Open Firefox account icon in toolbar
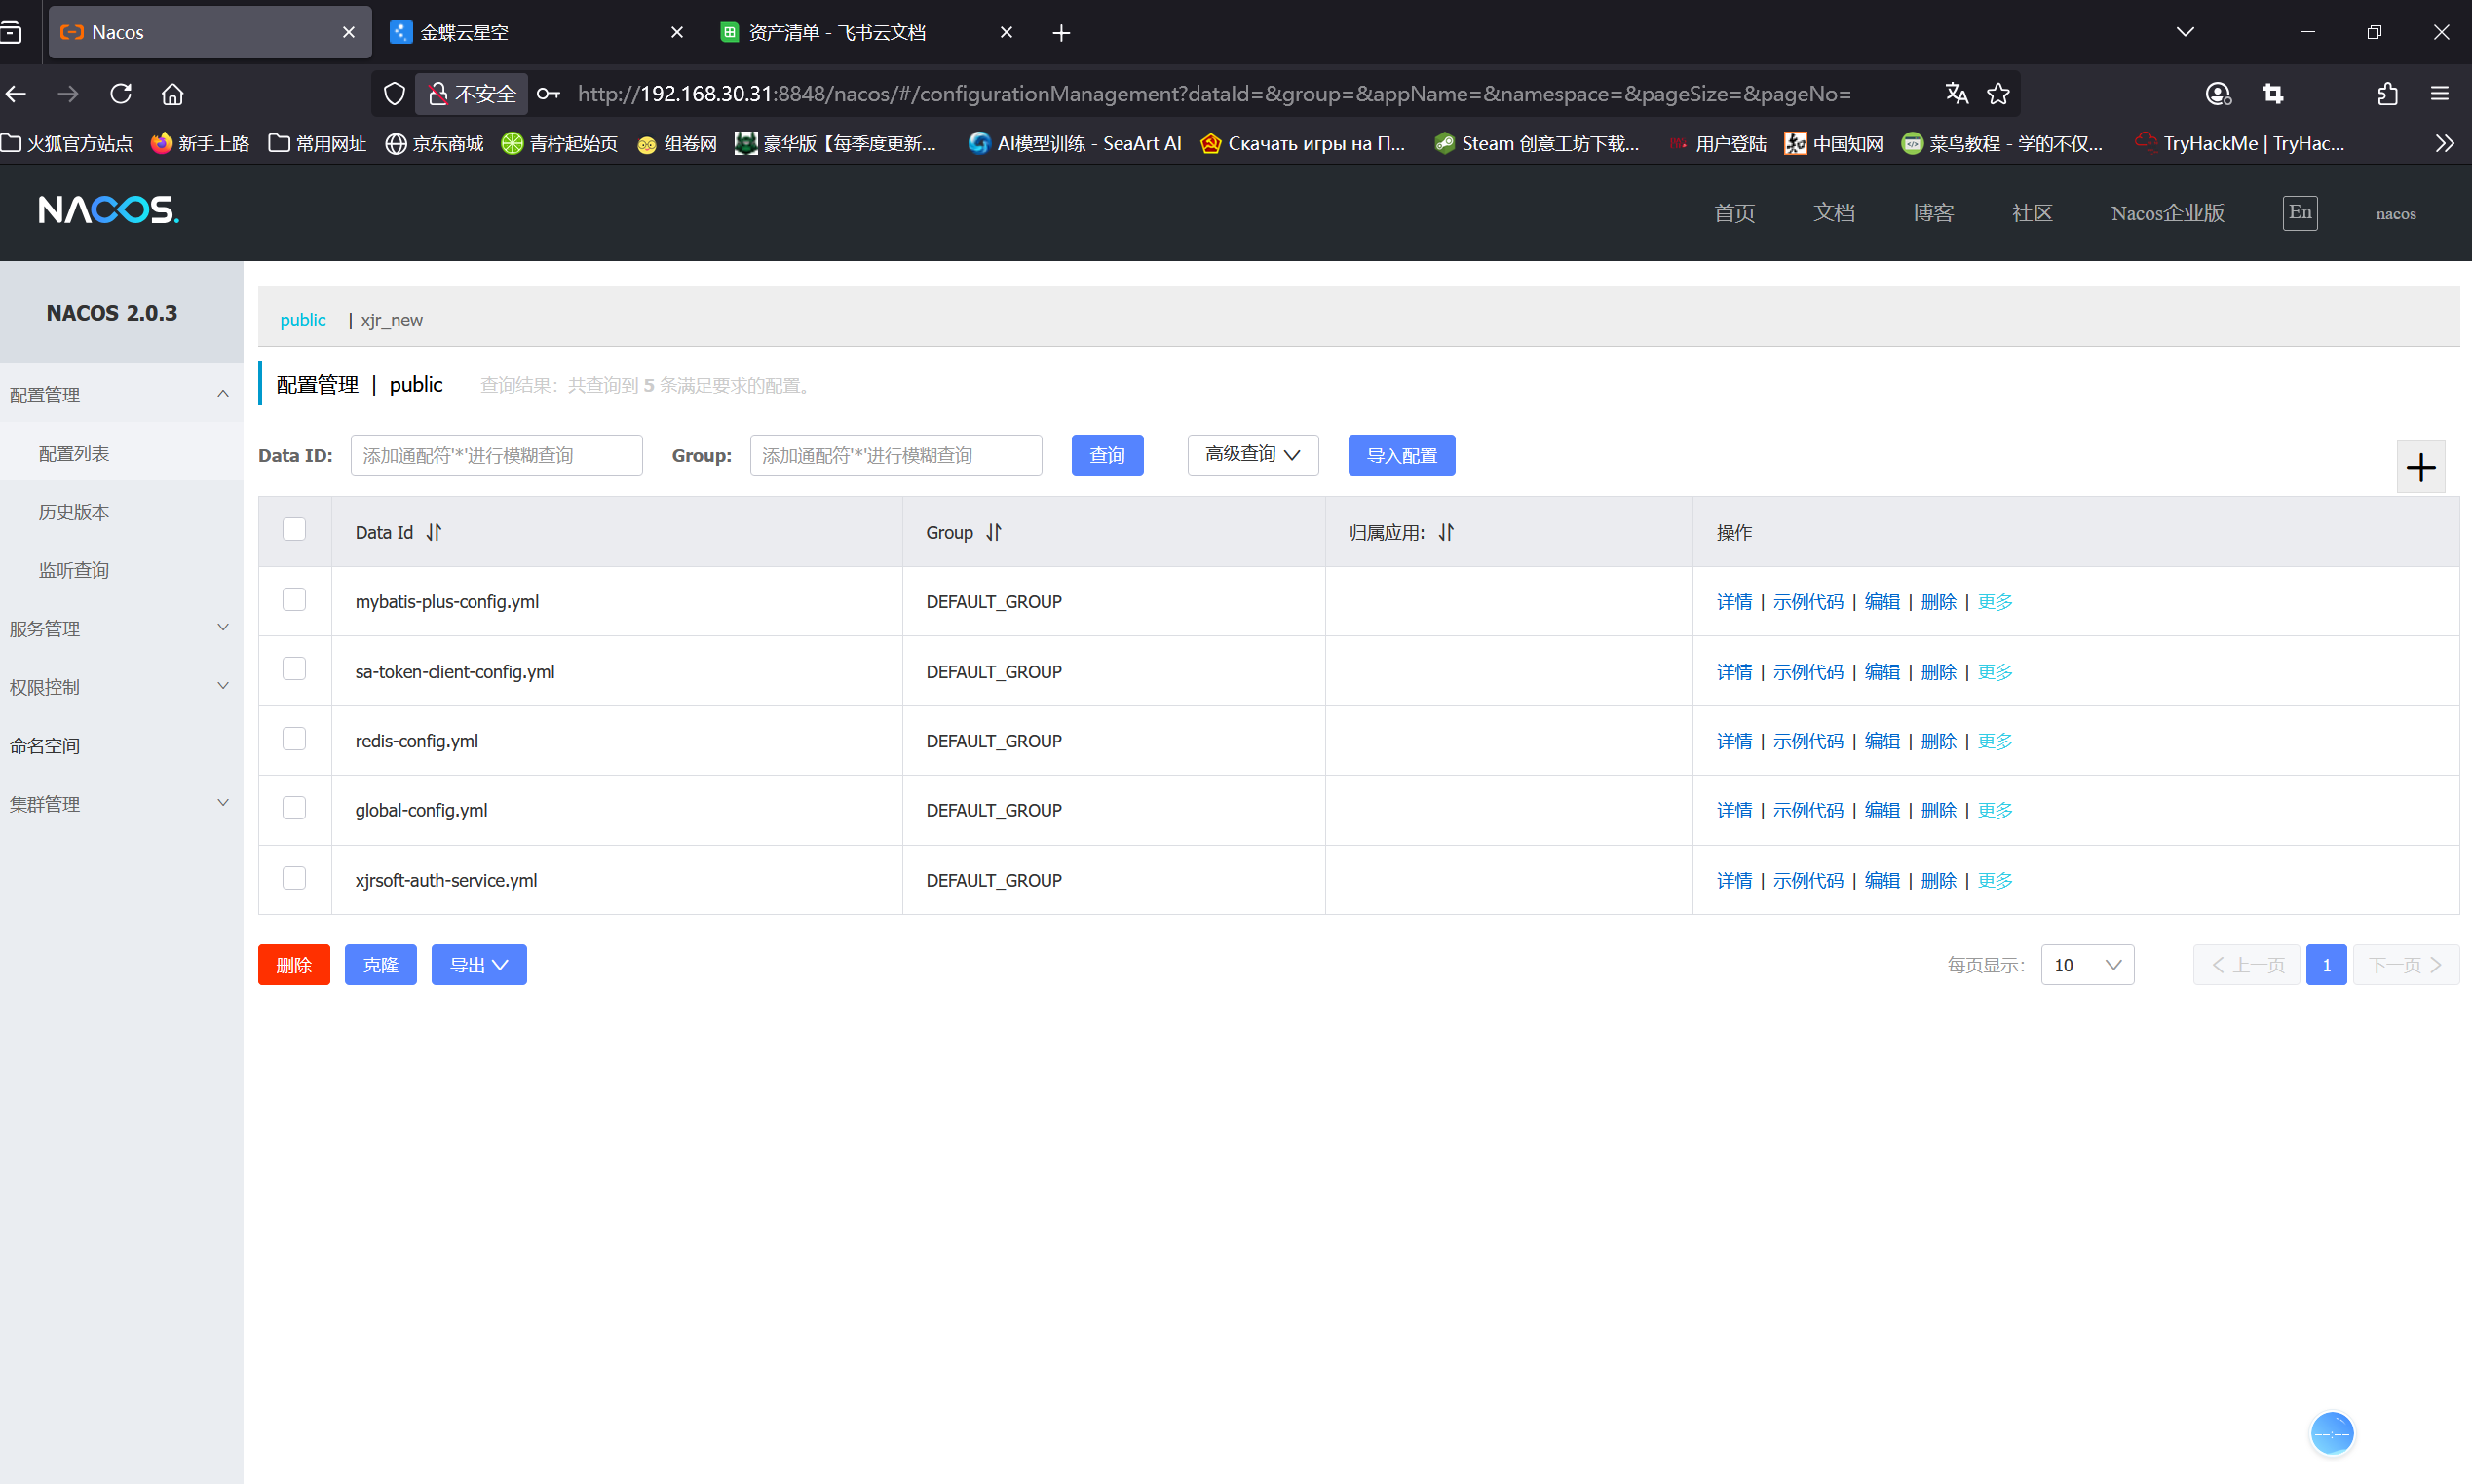The image size is (2472, 1484). coord(2218,94)
